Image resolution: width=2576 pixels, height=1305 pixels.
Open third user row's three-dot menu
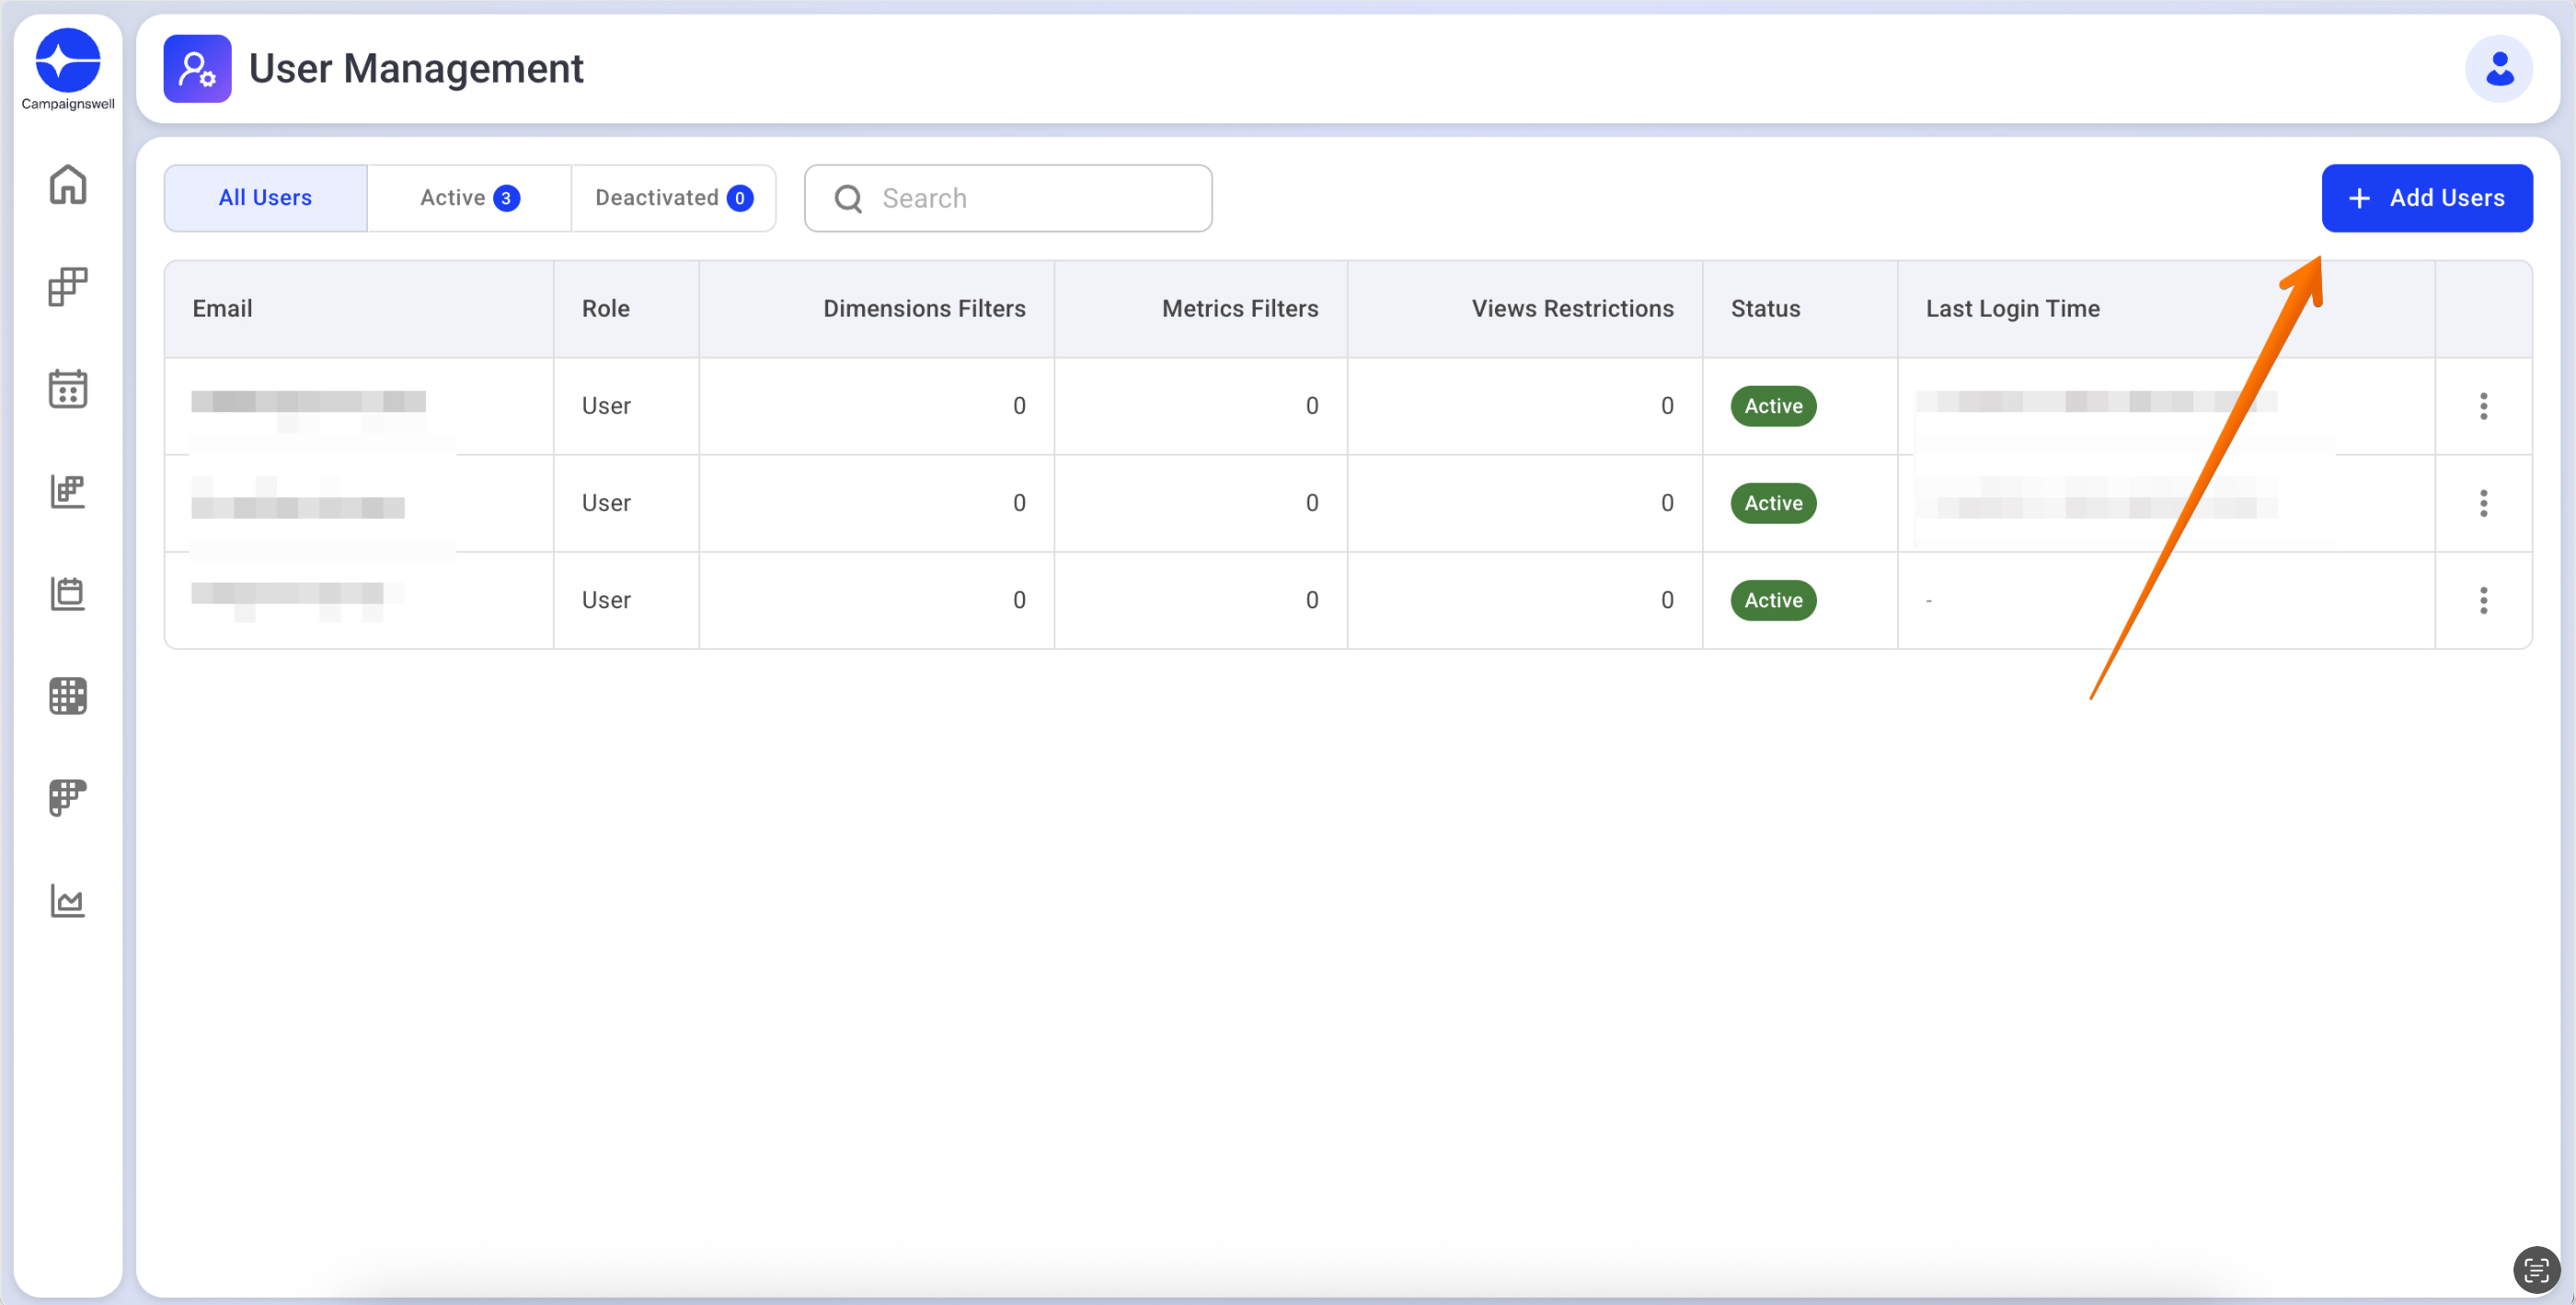coord(2483,600)
